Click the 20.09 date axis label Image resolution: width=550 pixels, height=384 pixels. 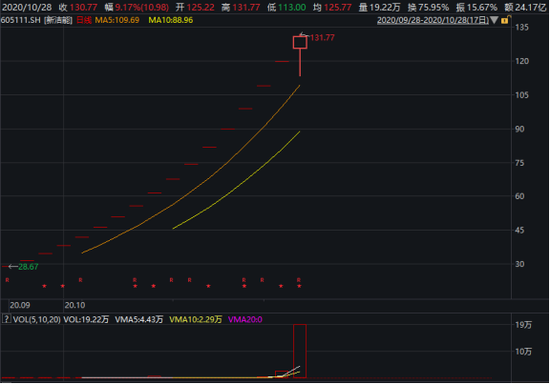click(20, 305)
